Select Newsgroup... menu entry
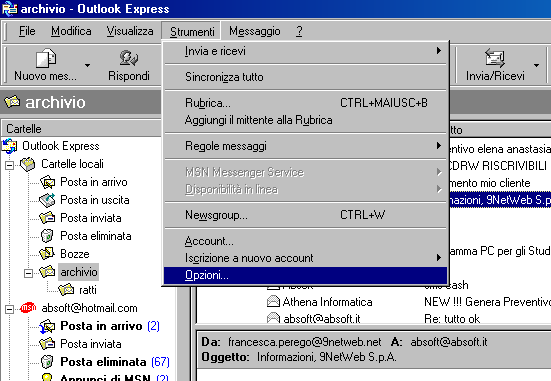 305,215
